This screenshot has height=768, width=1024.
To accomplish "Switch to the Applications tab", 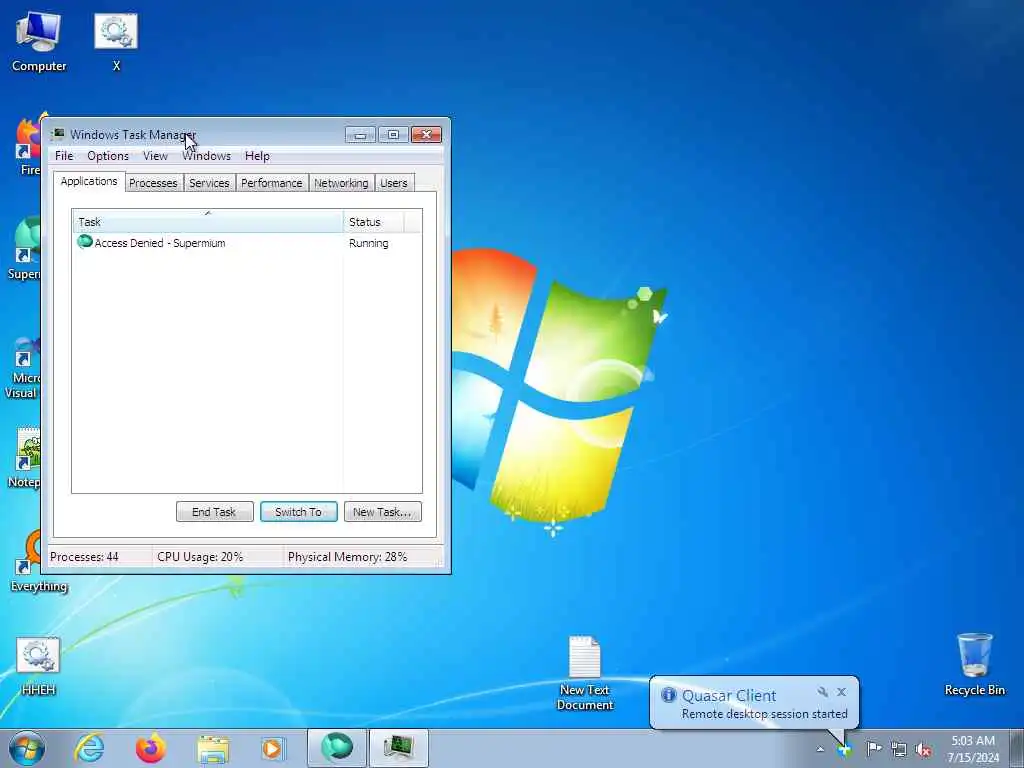I will (89, 181).
